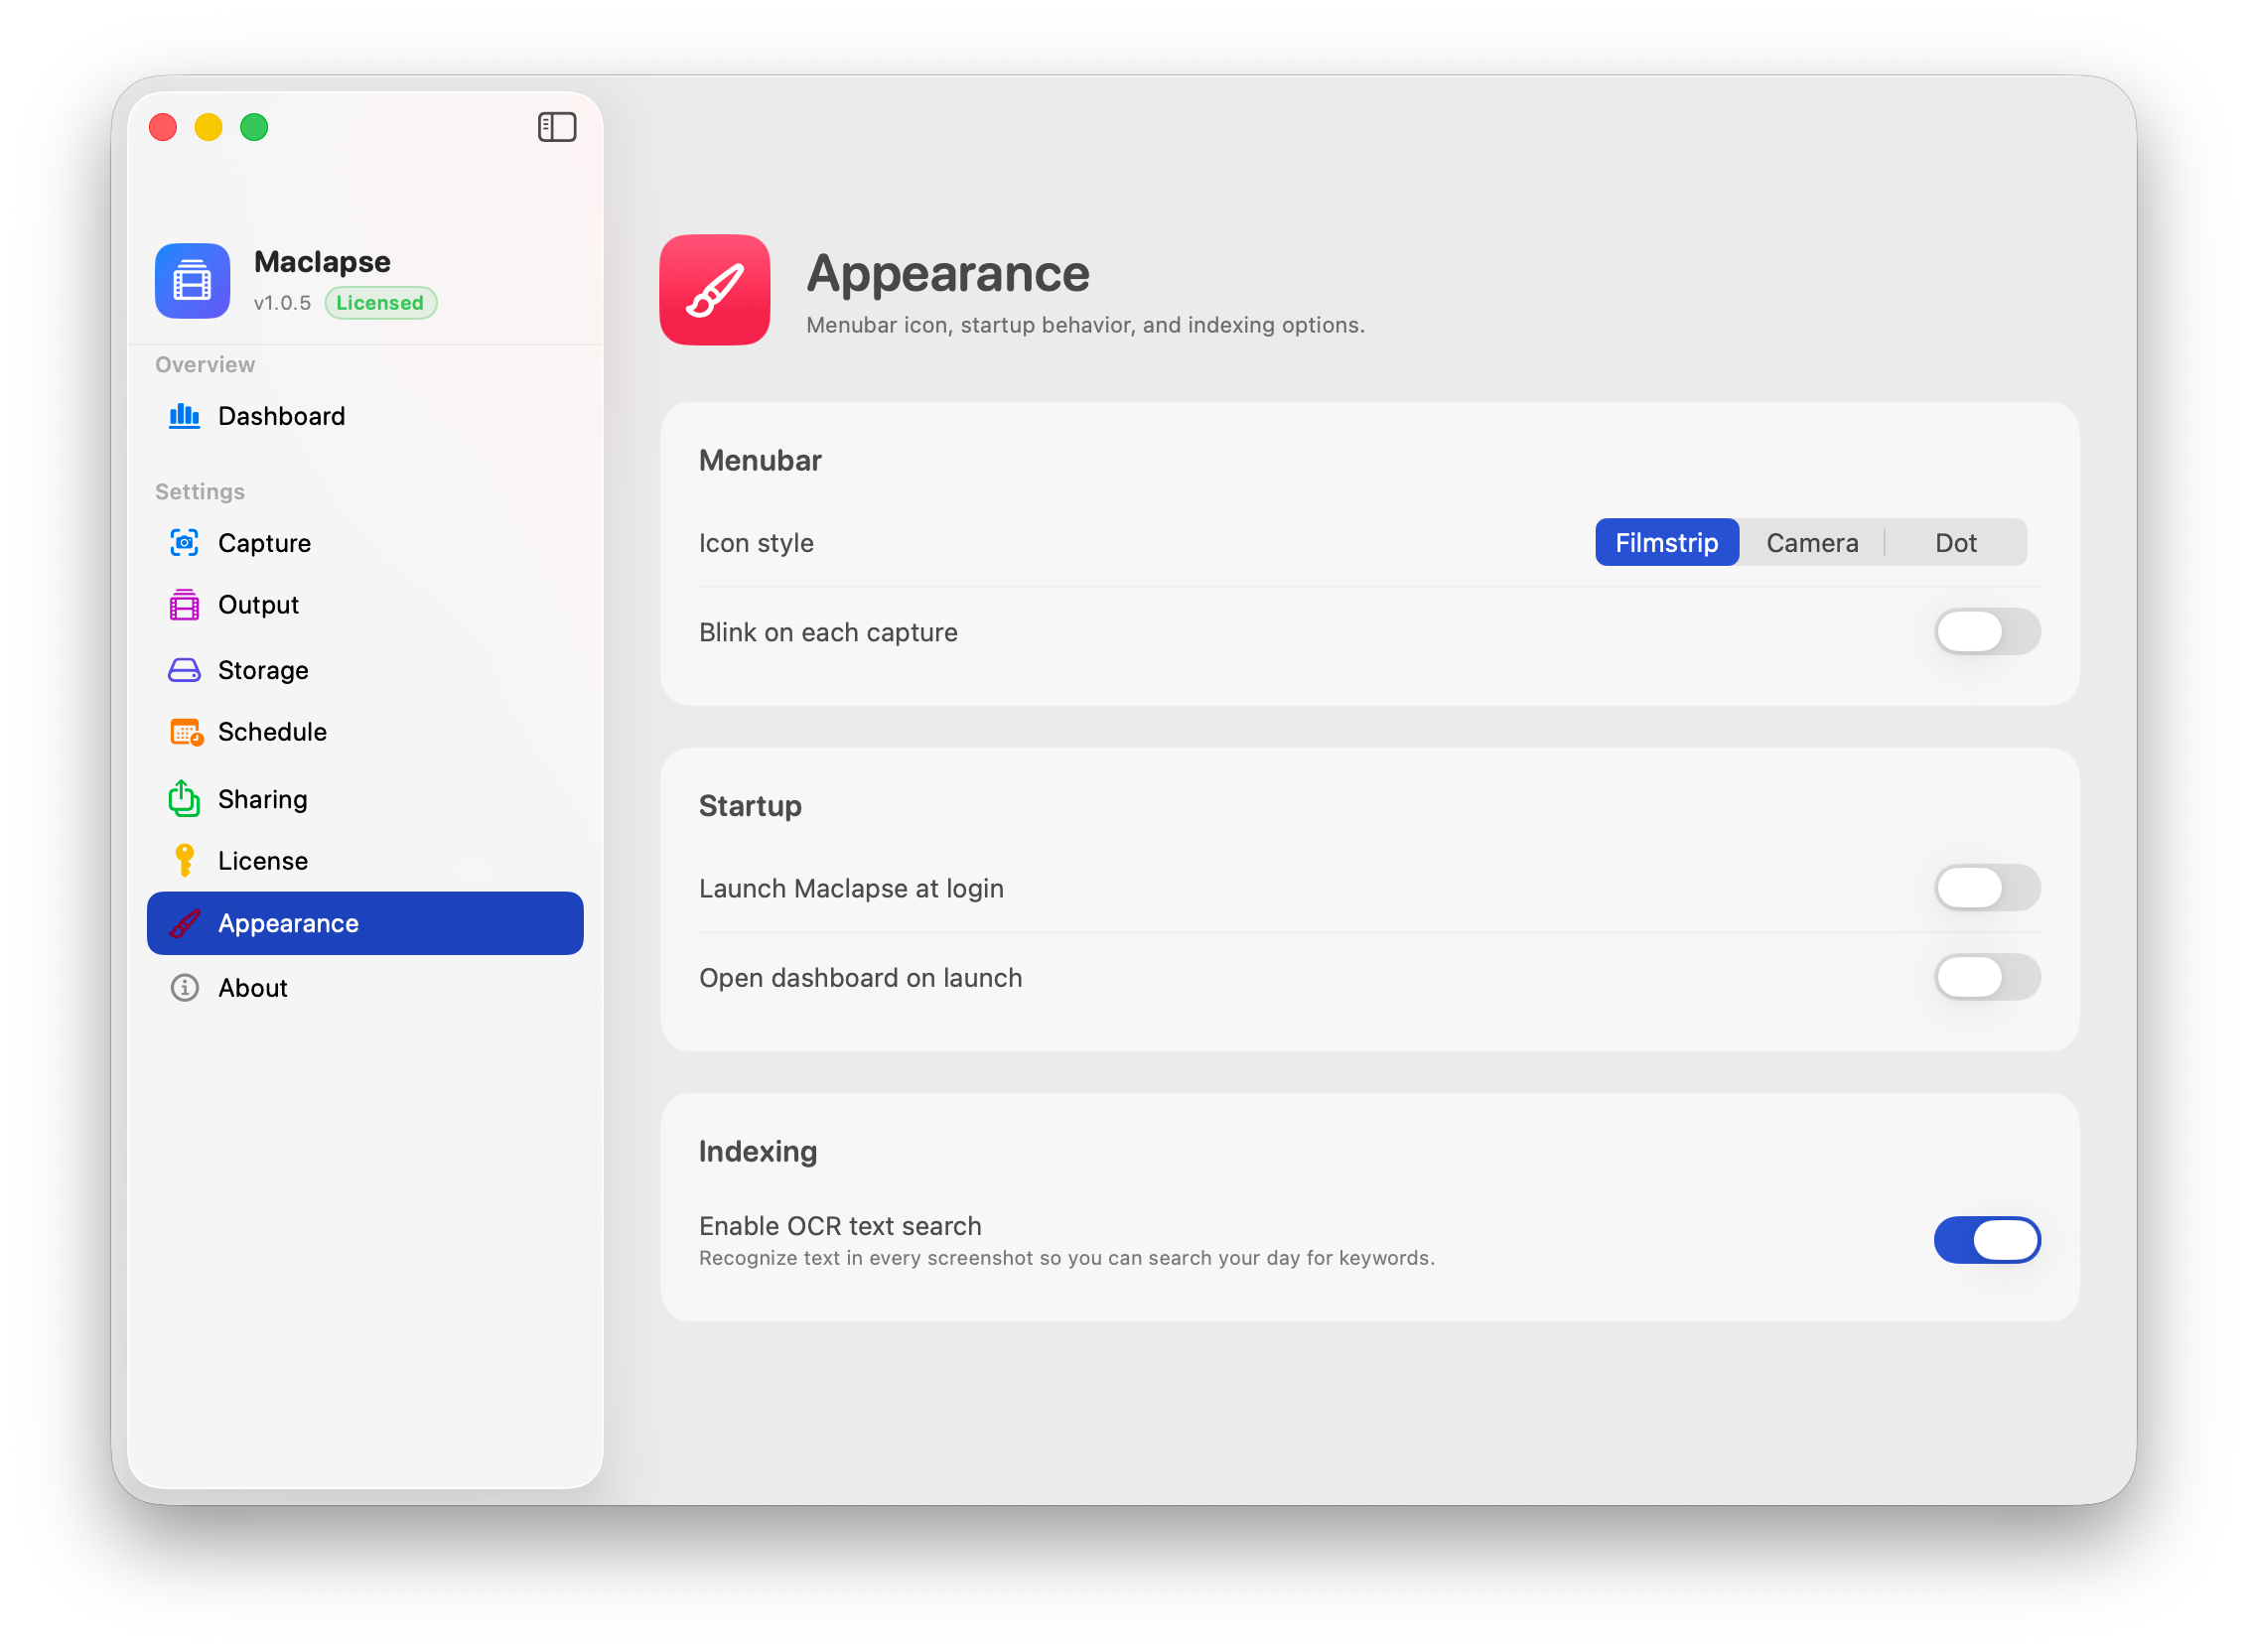Image resolution: width=2248 pixels, height=1652 pixels.
Task: Select Filmstrip icon style
Action: click(1666, 543)
